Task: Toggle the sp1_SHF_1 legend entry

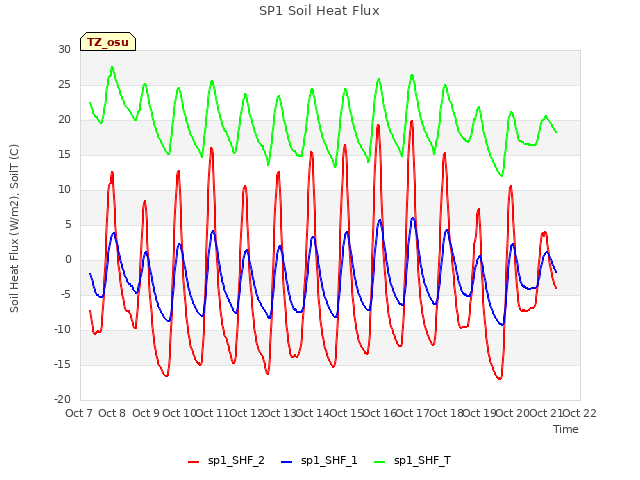Action: point(319,461)
